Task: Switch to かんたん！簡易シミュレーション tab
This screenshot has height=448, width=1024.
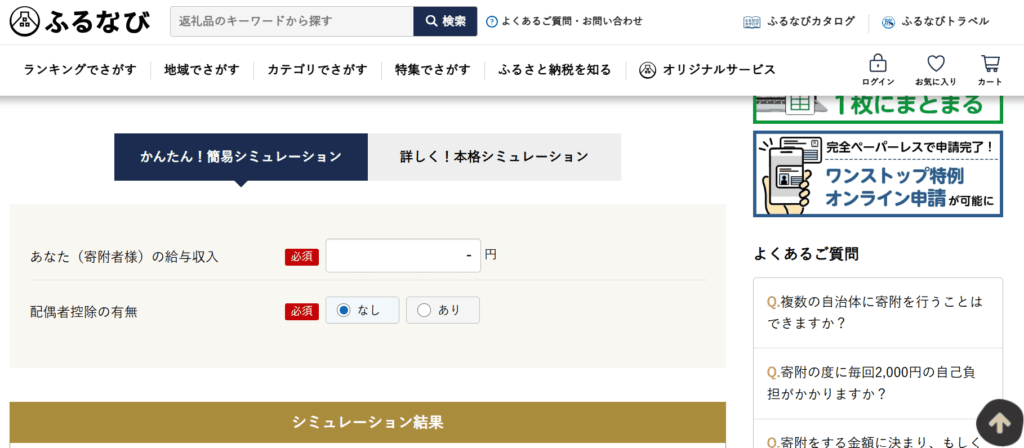Action: pyautogui.click(x=240, y=157)
